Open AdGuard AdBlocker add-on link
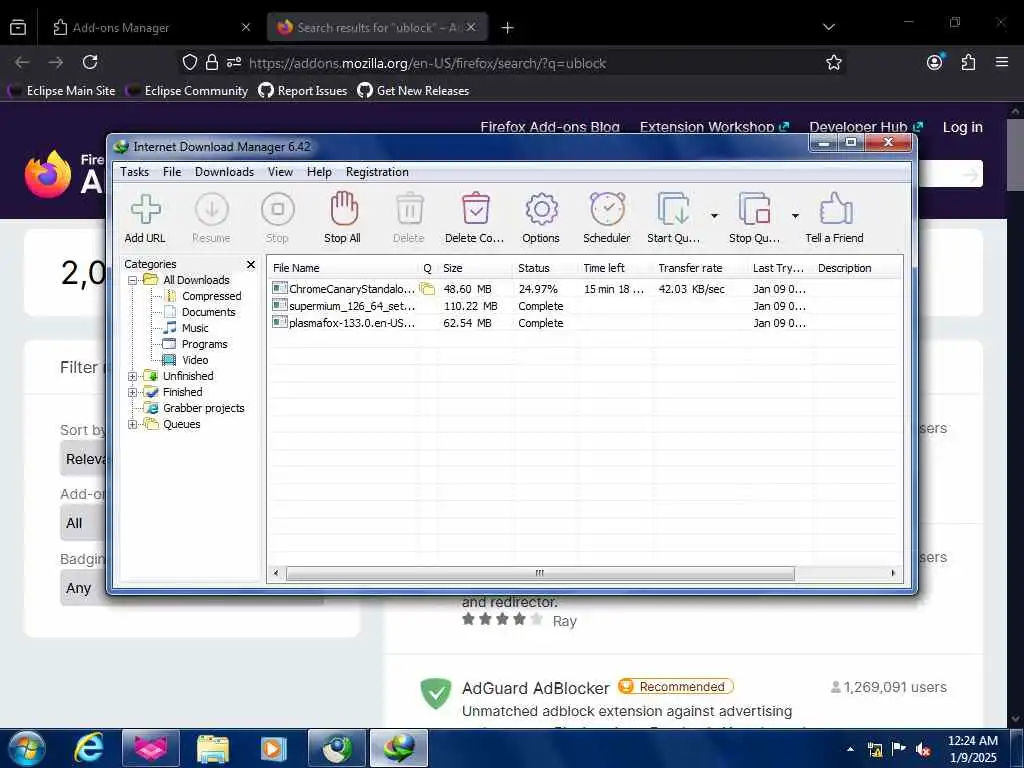 point(536,688)
